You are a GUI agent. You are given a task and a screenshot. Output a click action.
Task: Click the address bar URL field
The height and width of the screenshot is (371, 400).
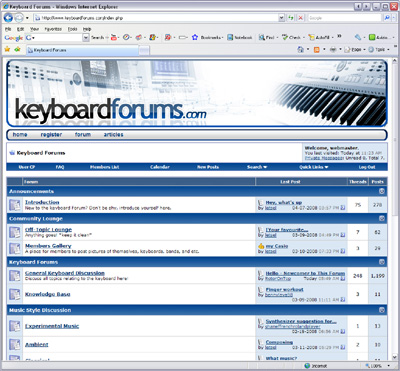(156, 18)
